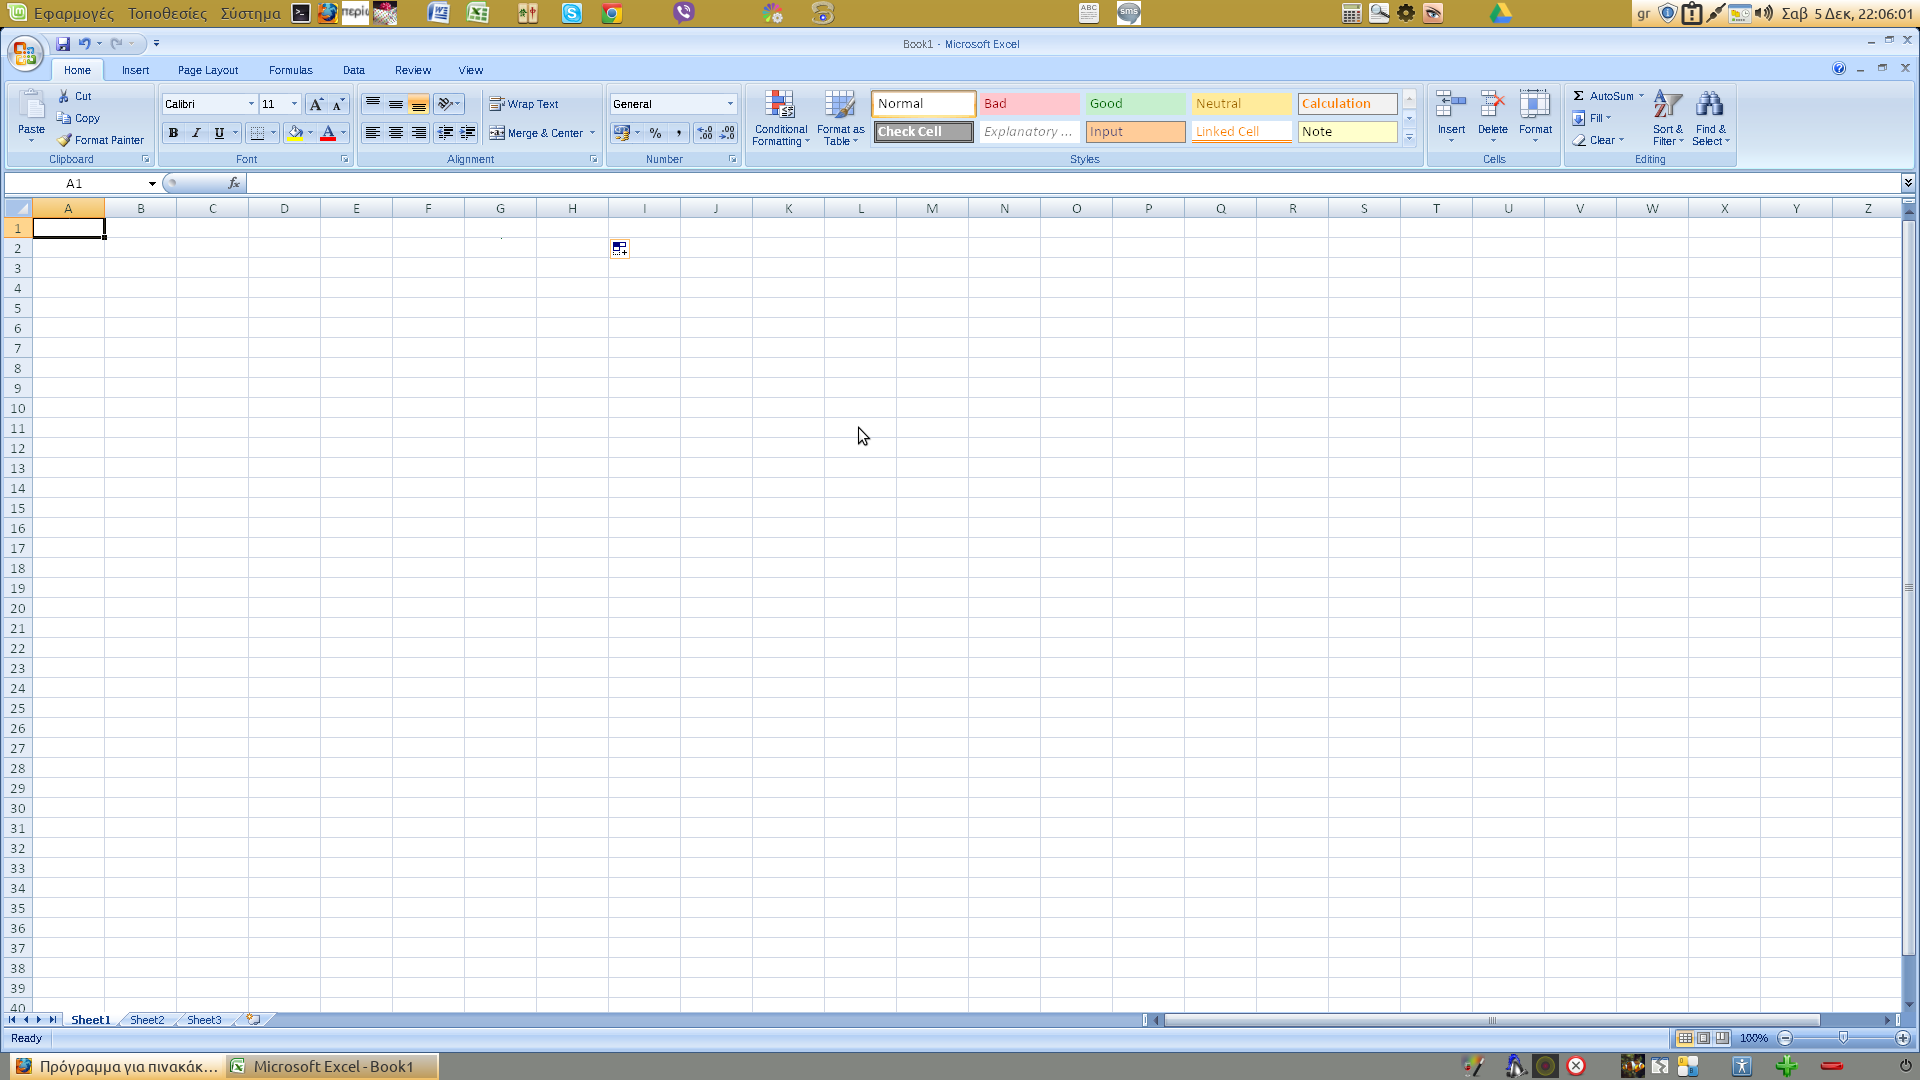1920x1080 pixels.
Task: Apply the Check Cell style
Action: (x=923, y=132)
